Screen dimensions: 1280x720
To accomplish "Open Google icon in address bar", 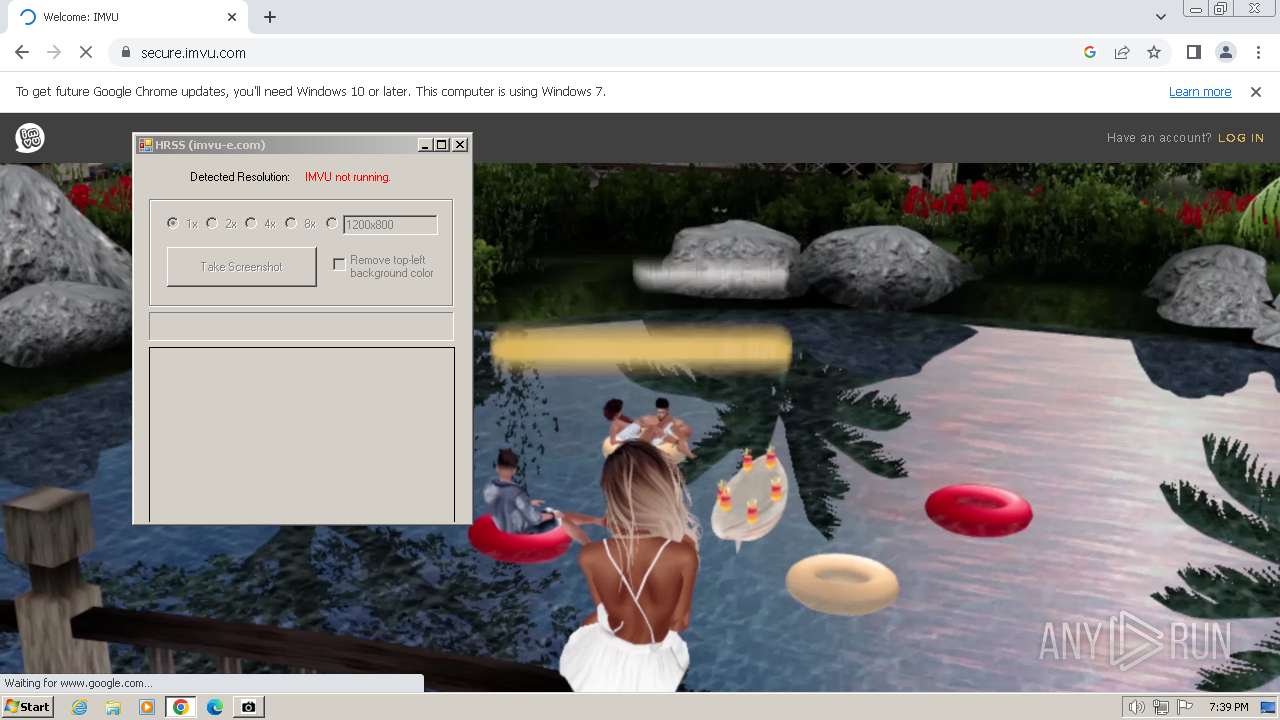I will pyautogui.click(x=1090, y=52).
